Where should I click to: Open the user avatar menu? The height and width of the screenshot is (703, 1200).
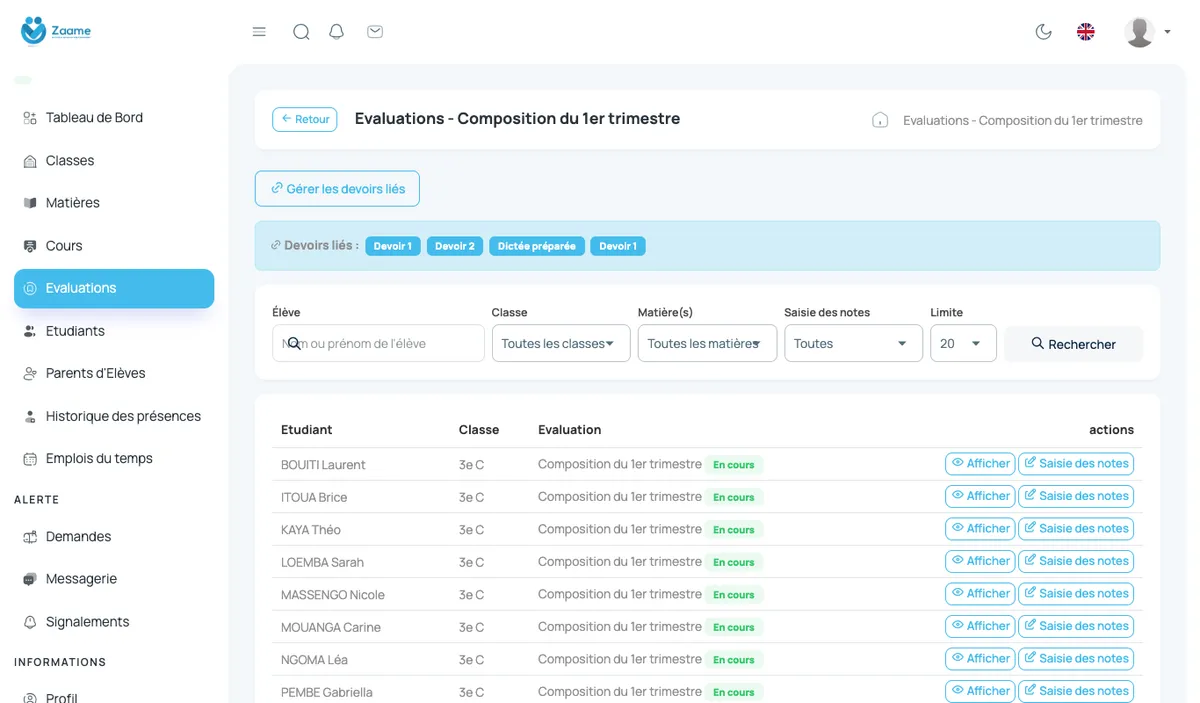[x=1147, y=32]
